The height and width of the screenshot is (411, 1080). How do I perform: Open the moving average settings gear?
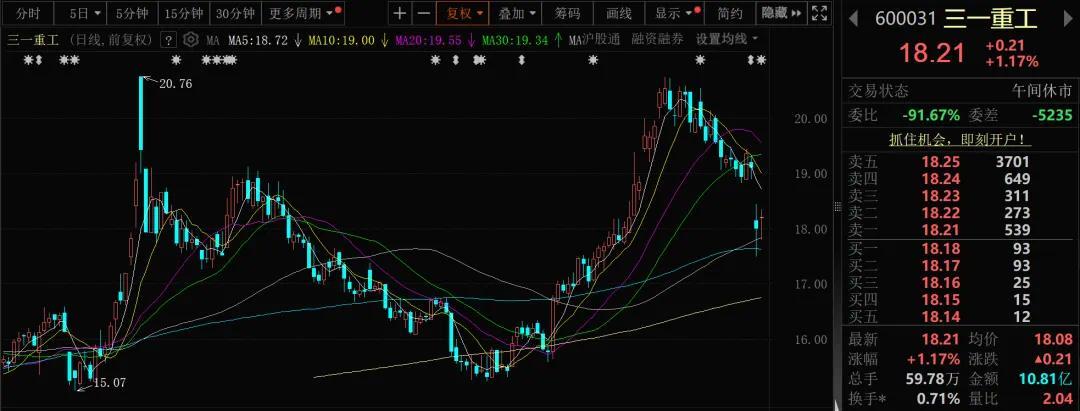coord(191,40)
